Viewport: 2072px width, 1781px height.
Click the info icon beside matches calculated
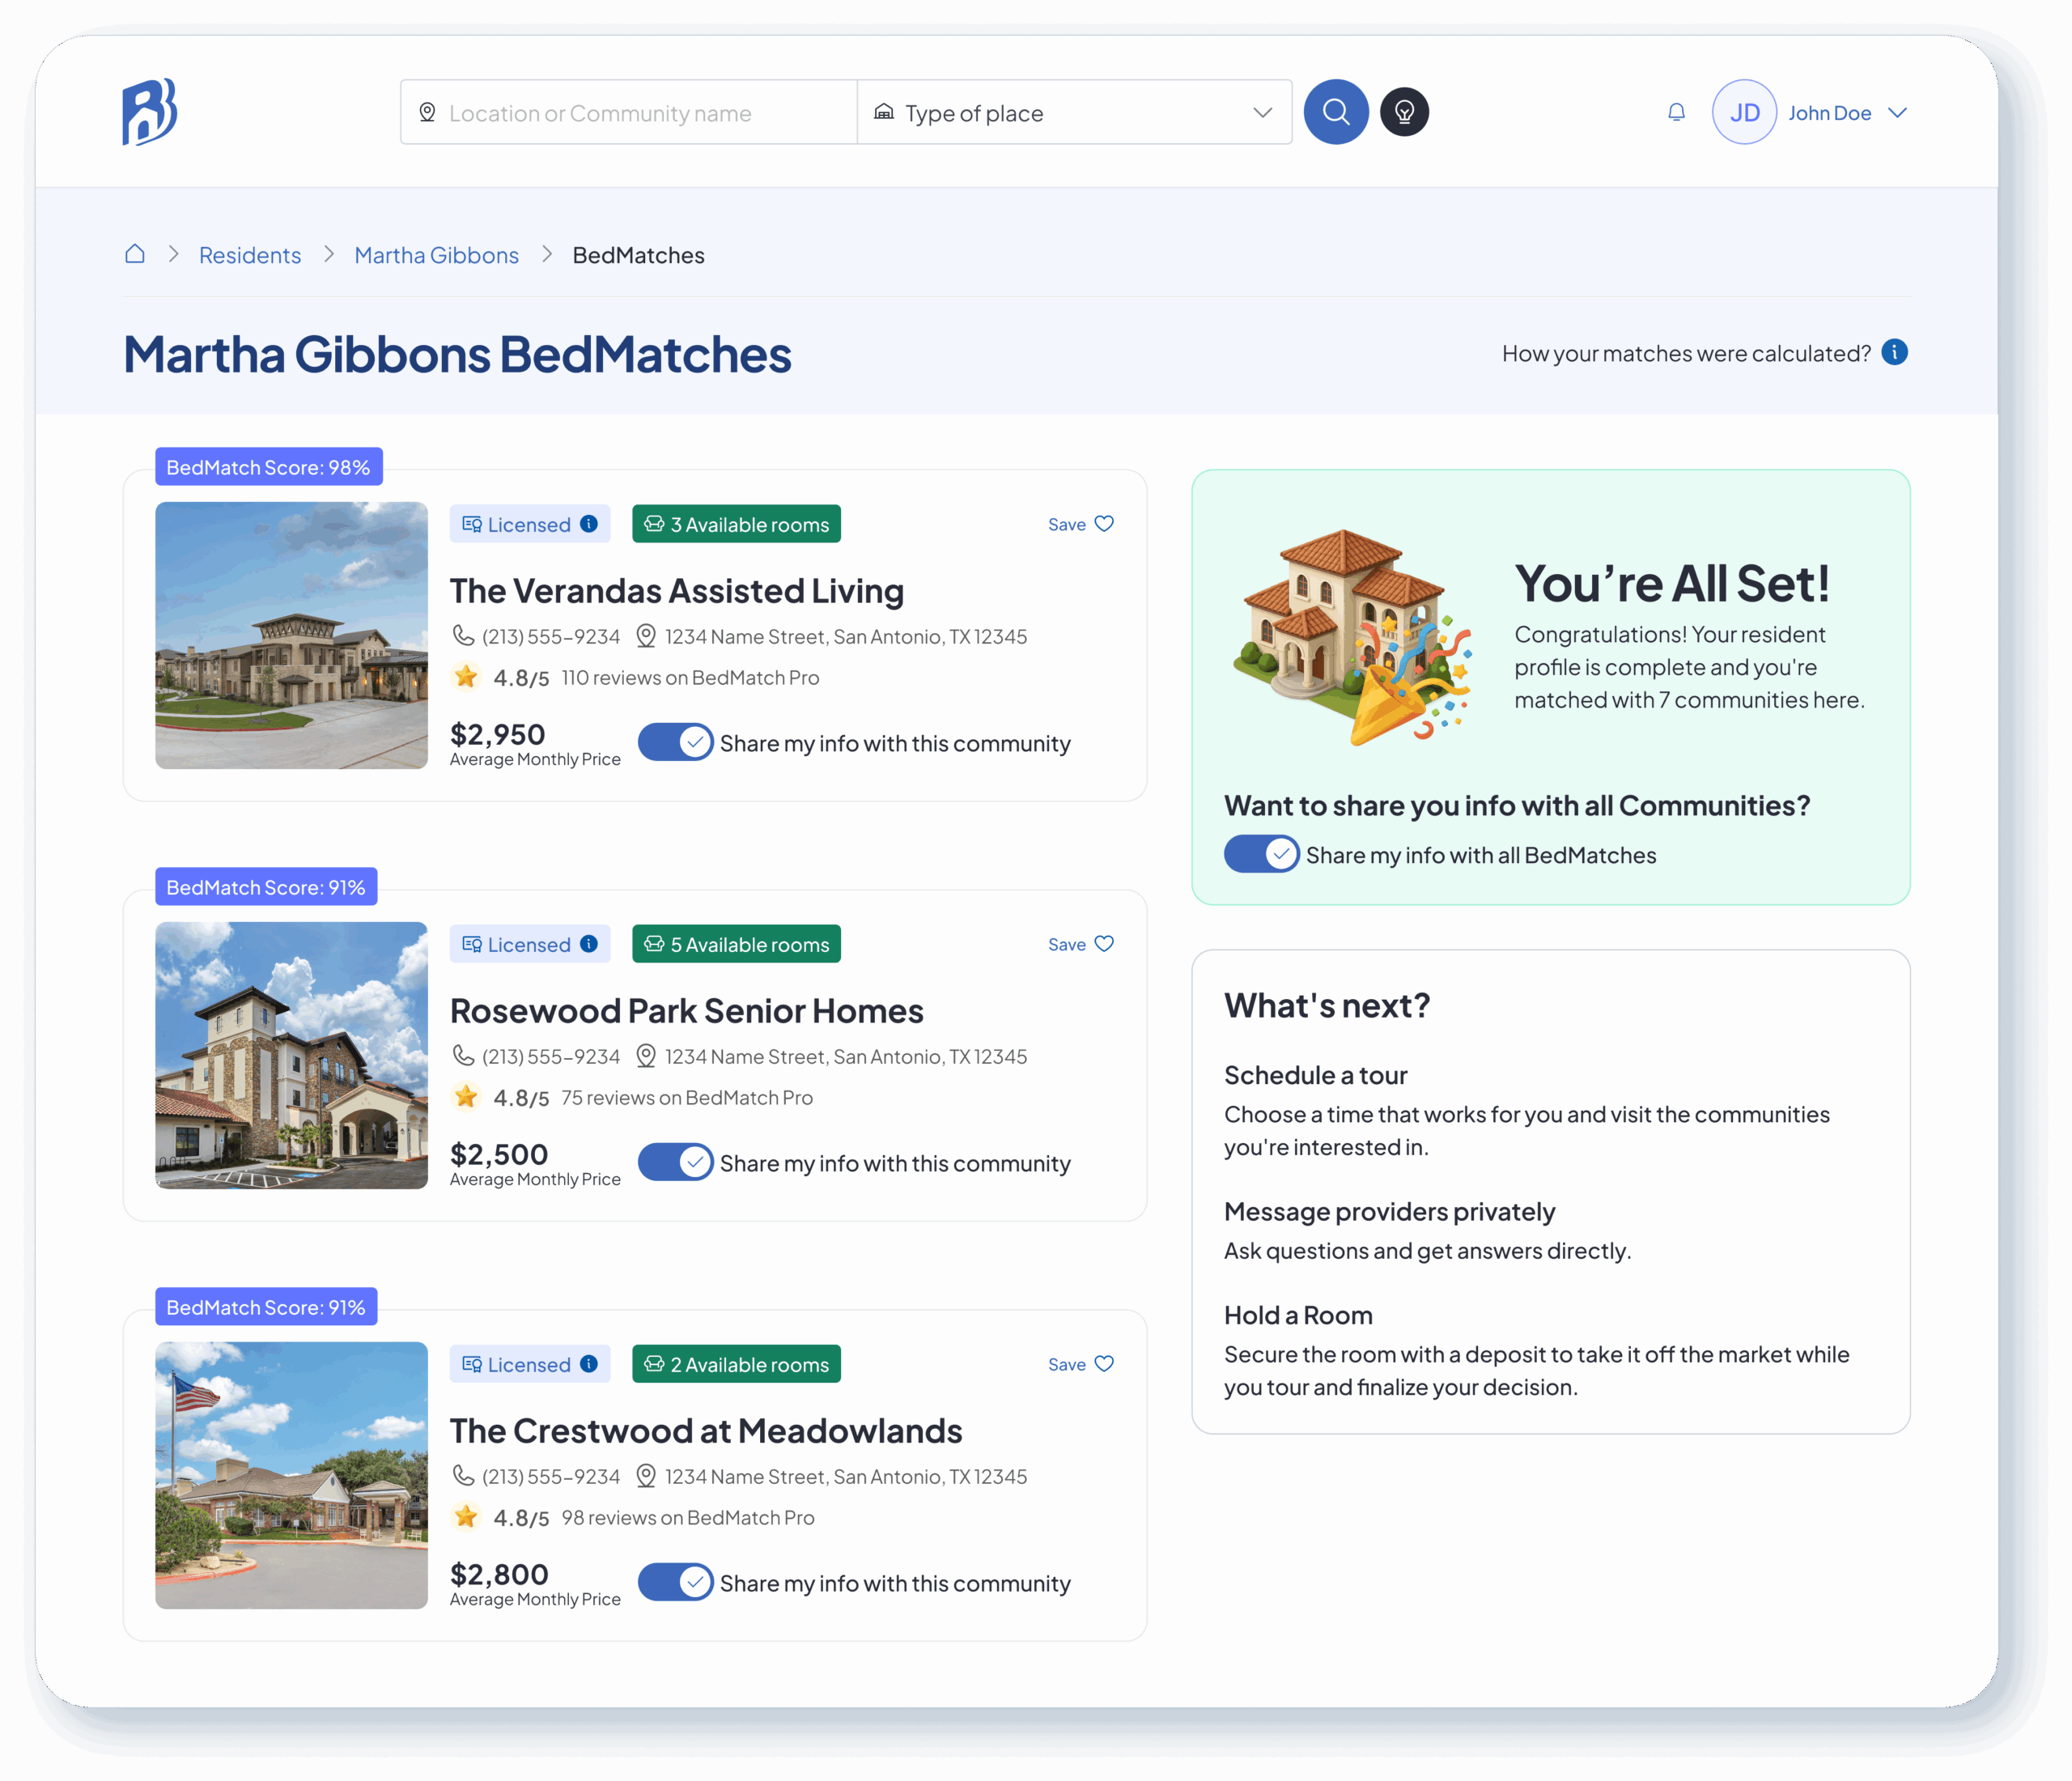tap(1894, 352)
